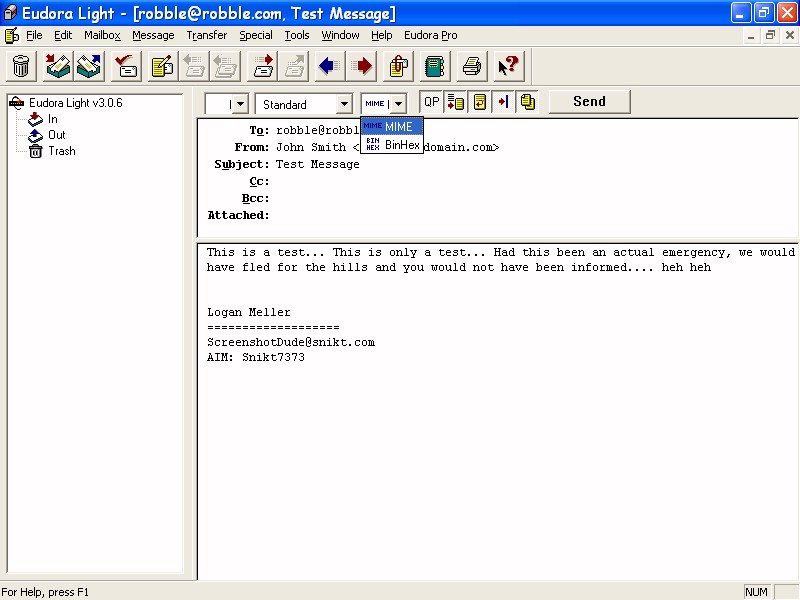Click the Out mailbox tree icon
The image size is (800, 600).
[35, 135]
